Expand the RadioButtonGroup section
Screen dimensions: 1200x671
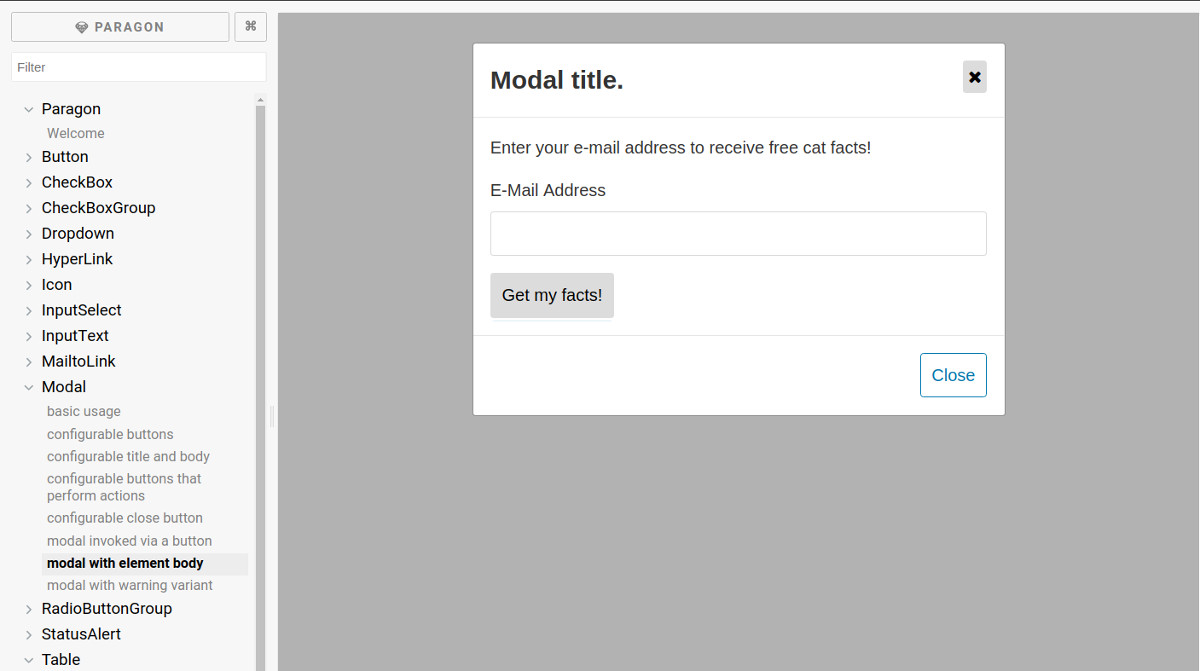point(28,608)
